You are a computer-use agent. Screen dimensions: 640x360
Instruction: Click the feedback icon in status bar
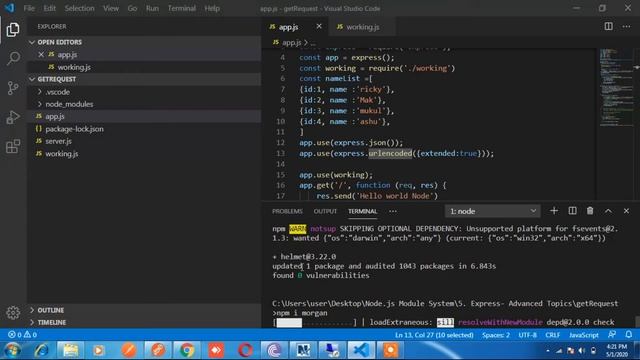click(612, 334)
